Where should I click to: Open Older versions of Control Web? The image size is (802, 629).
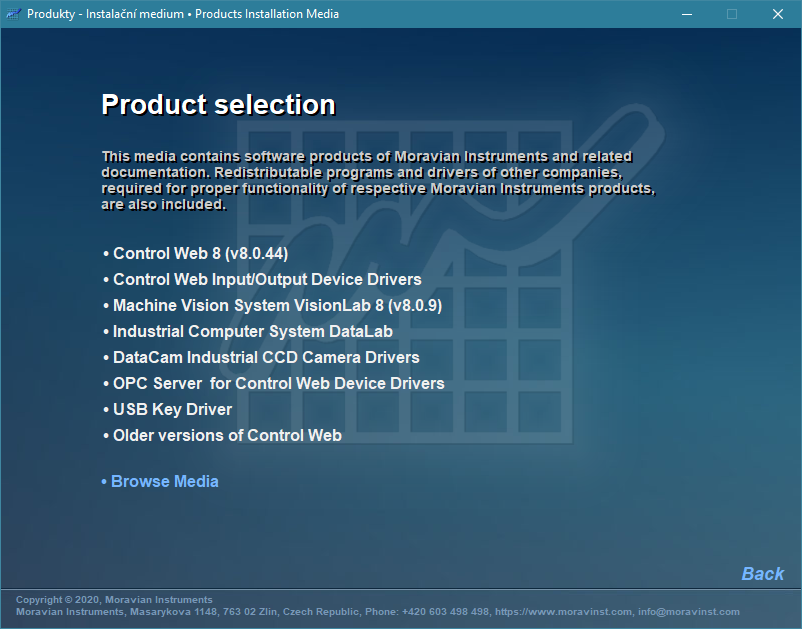[x=227, y=435]
